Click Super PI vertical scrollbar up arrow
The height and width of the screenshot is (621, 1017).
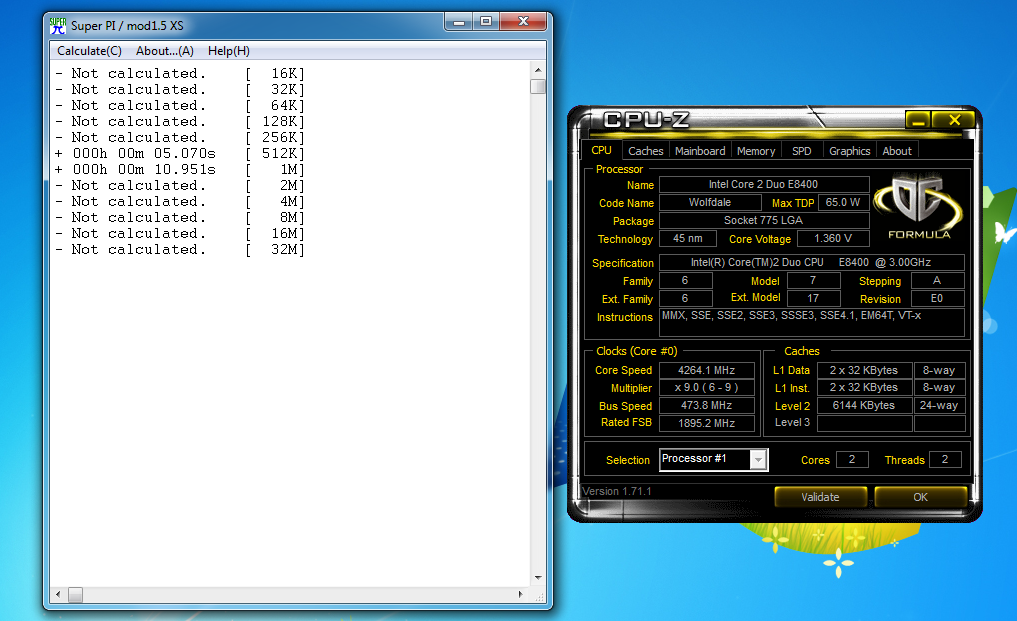(x=538, y=71)
